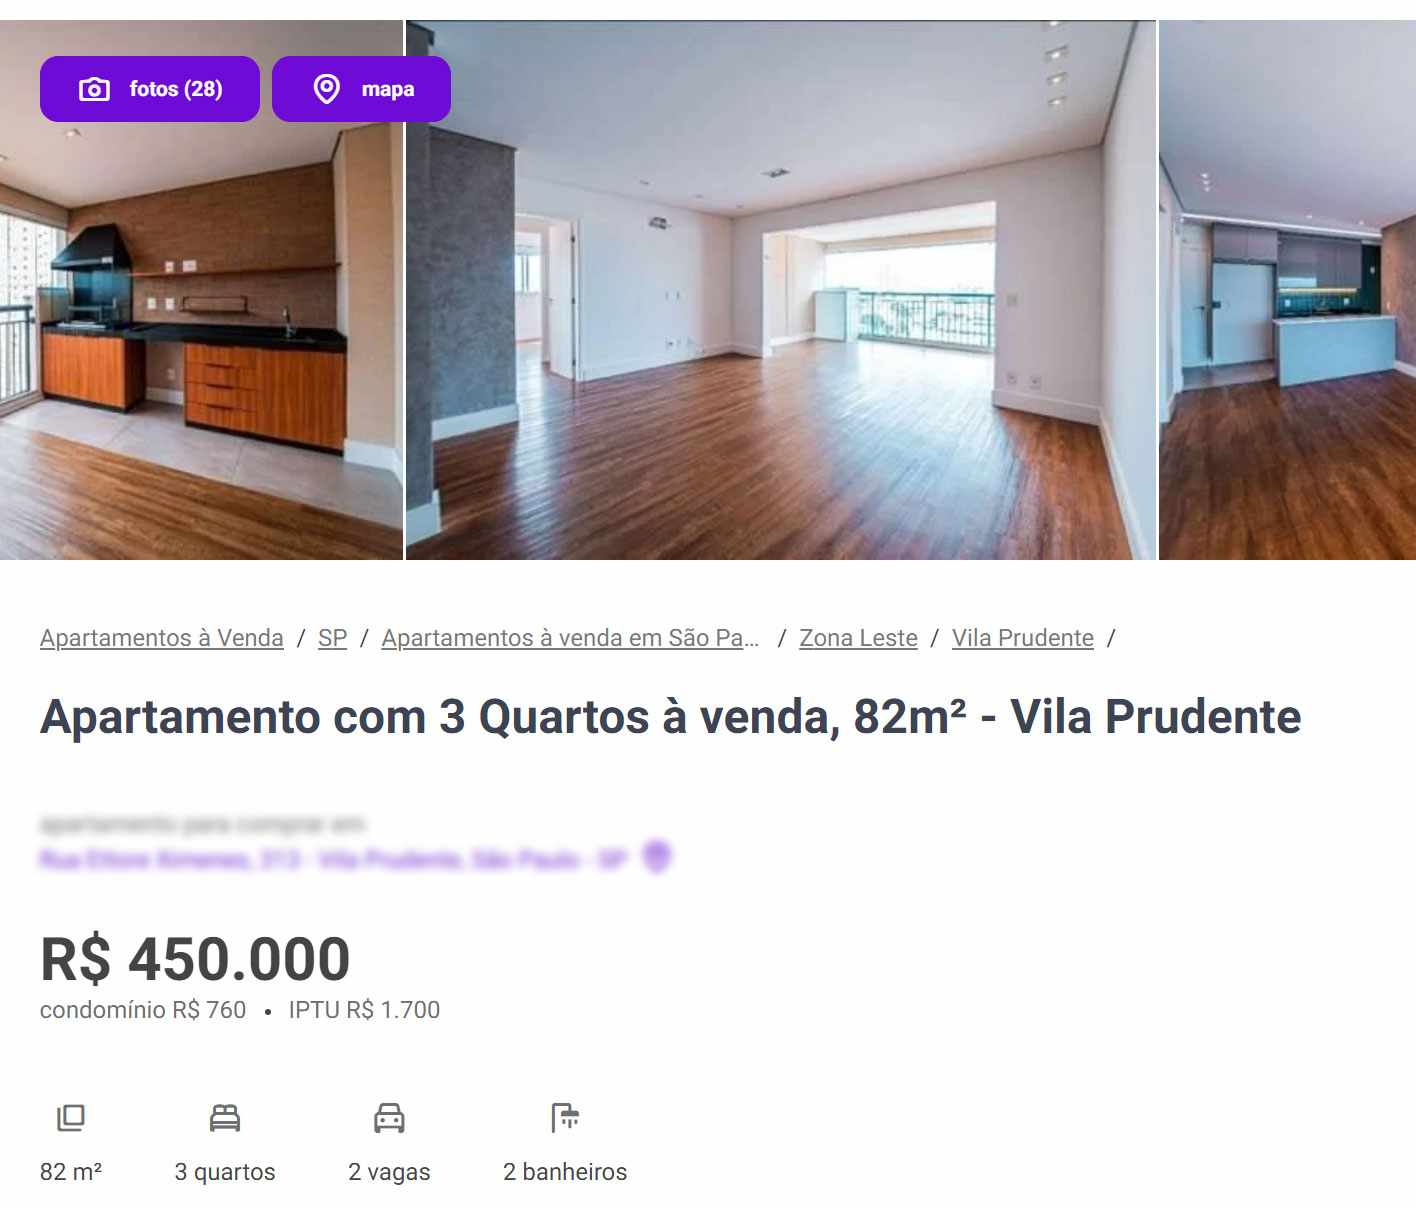
Task: Click the bed icon above 3 quartos
Action: pos(225,1118)
